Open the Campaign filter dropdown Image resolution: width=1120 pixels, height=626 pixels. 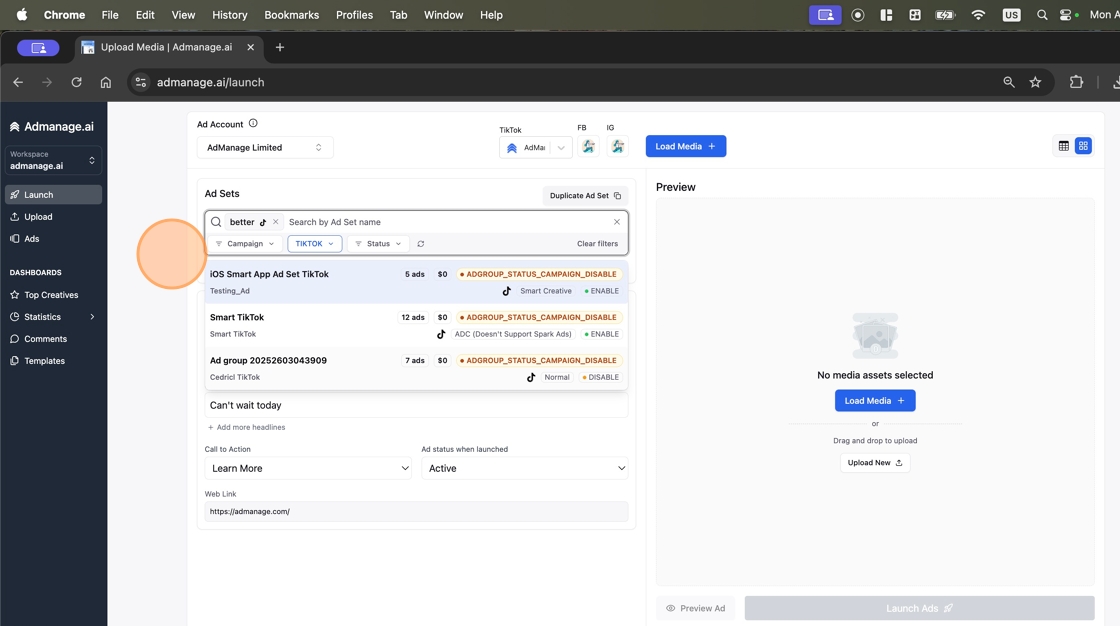pos(245,244)
